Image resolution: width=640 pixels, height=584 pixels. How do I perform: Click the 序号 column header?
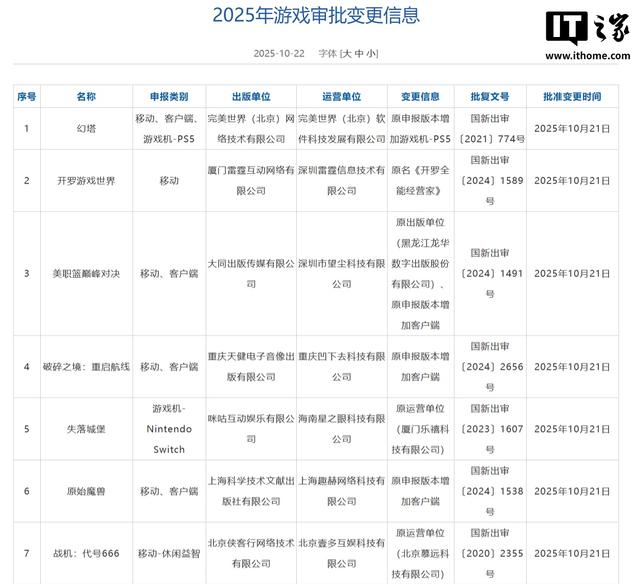[x=27, y=97]
